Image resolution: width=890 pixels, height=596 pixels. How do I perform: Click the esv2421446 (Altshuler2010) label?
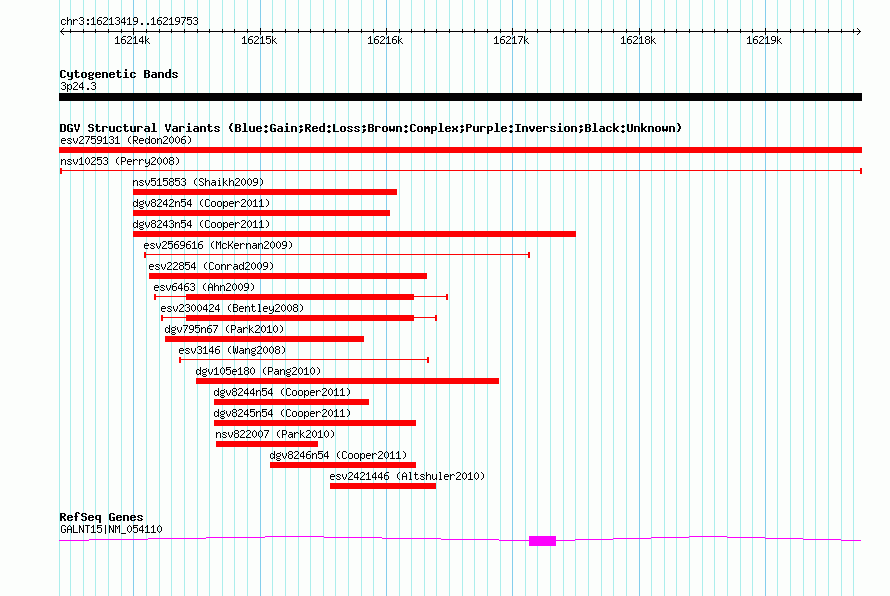[407, 476]
